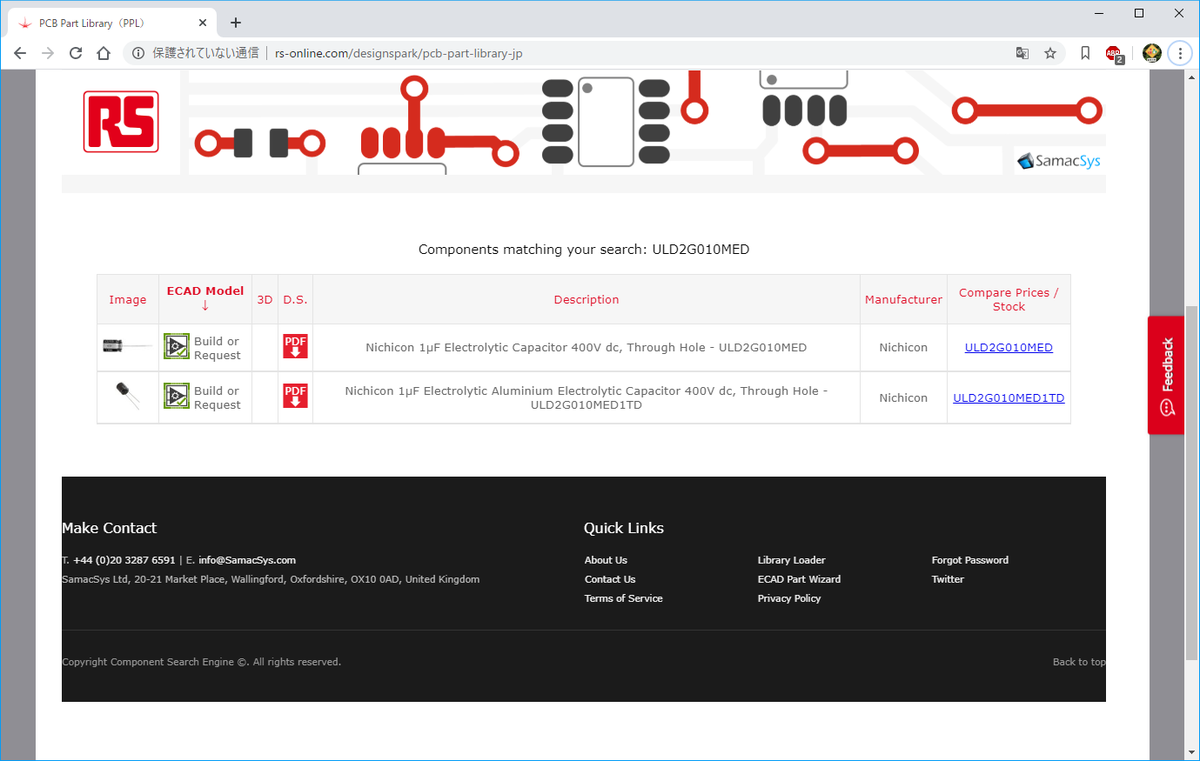
Task: Open the ECAD model icon for ULD2G010MED1TD
Action: click(176, 397)
